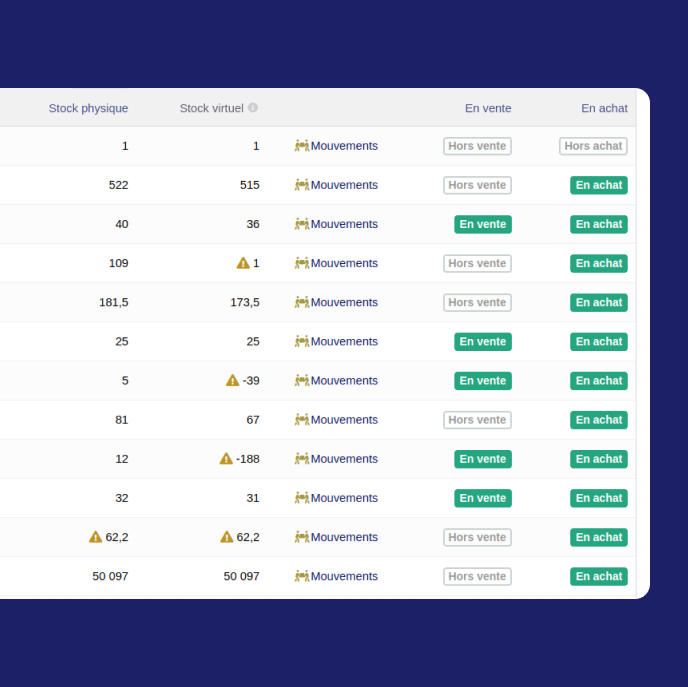The height and width of the screenshot is (687, 688).
Task: Open Mouvements link for the row with 25 stock
Action: (x=343, y=341)
